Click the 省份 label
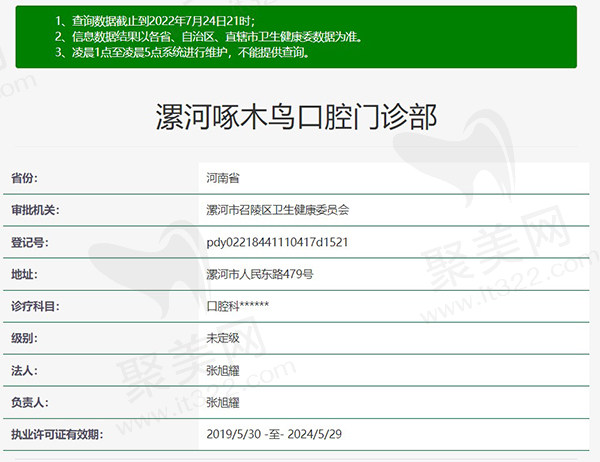 coord(24,178)
